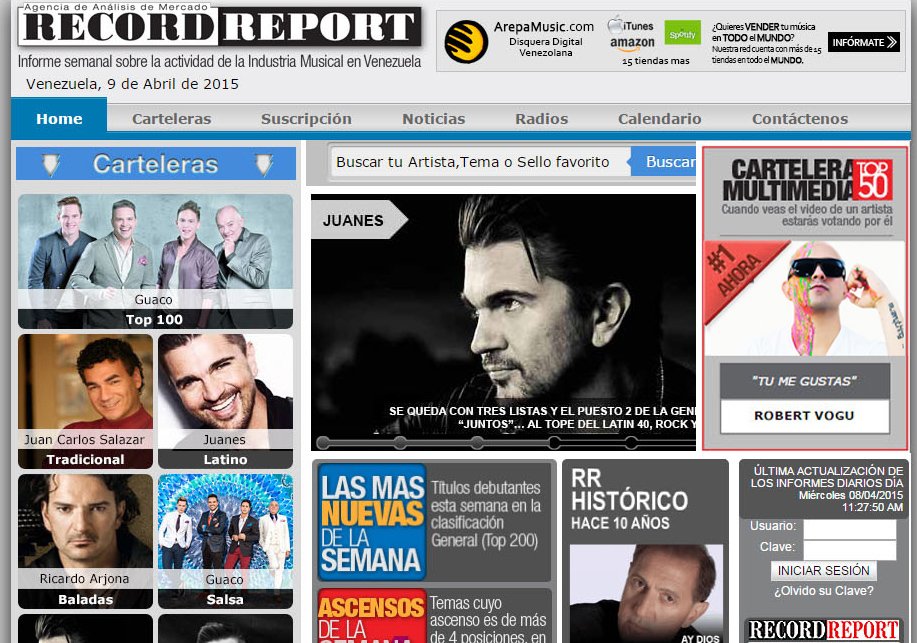
Task: Click the Robert Vogu #1 video photo
Action: click(805, 299)
